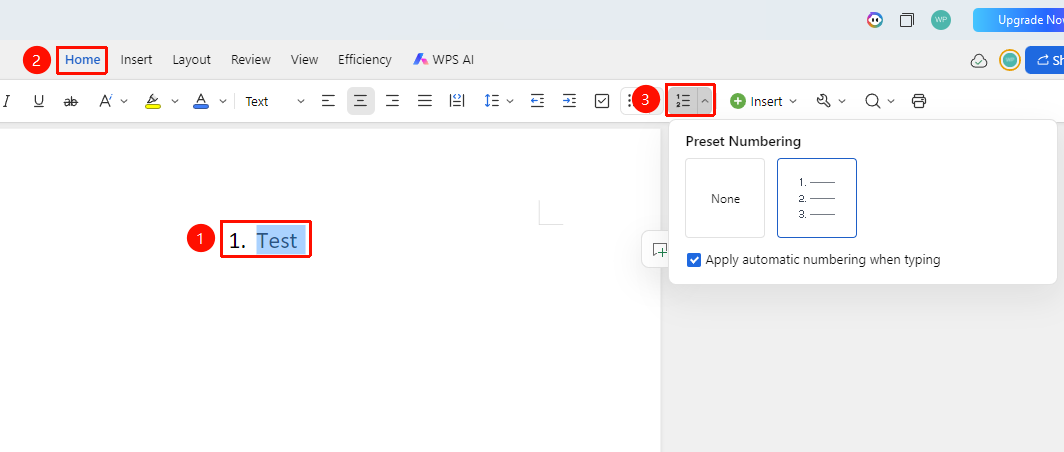The image size is (1064, 452).
Task: Open the Review tab
Action: [x=250, y=60]
